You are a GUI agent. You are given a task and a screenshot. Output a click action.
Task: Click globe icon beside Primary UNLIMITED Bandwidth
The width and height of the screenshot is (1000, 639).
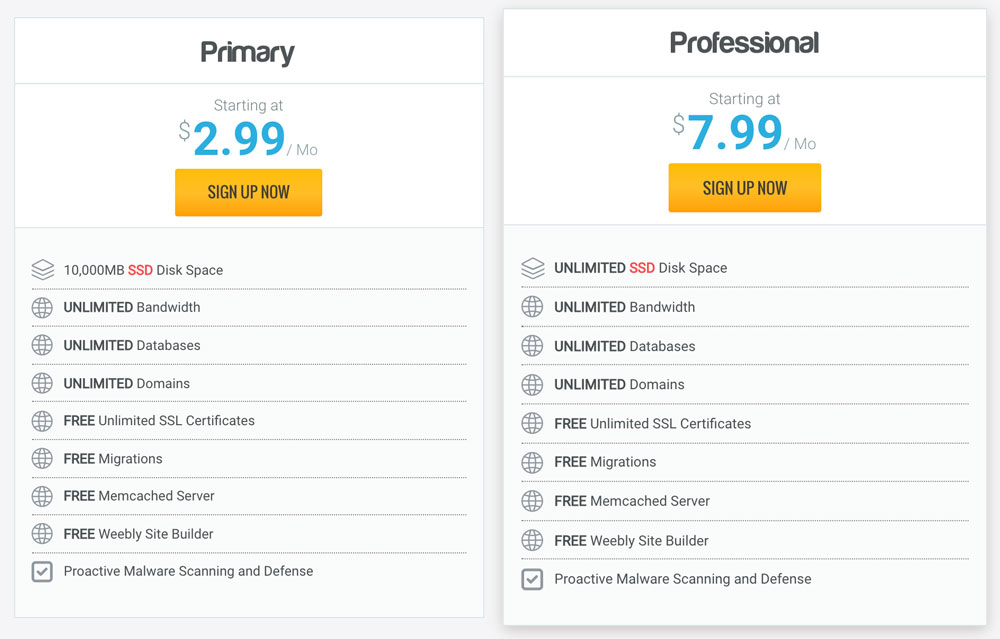42,307
